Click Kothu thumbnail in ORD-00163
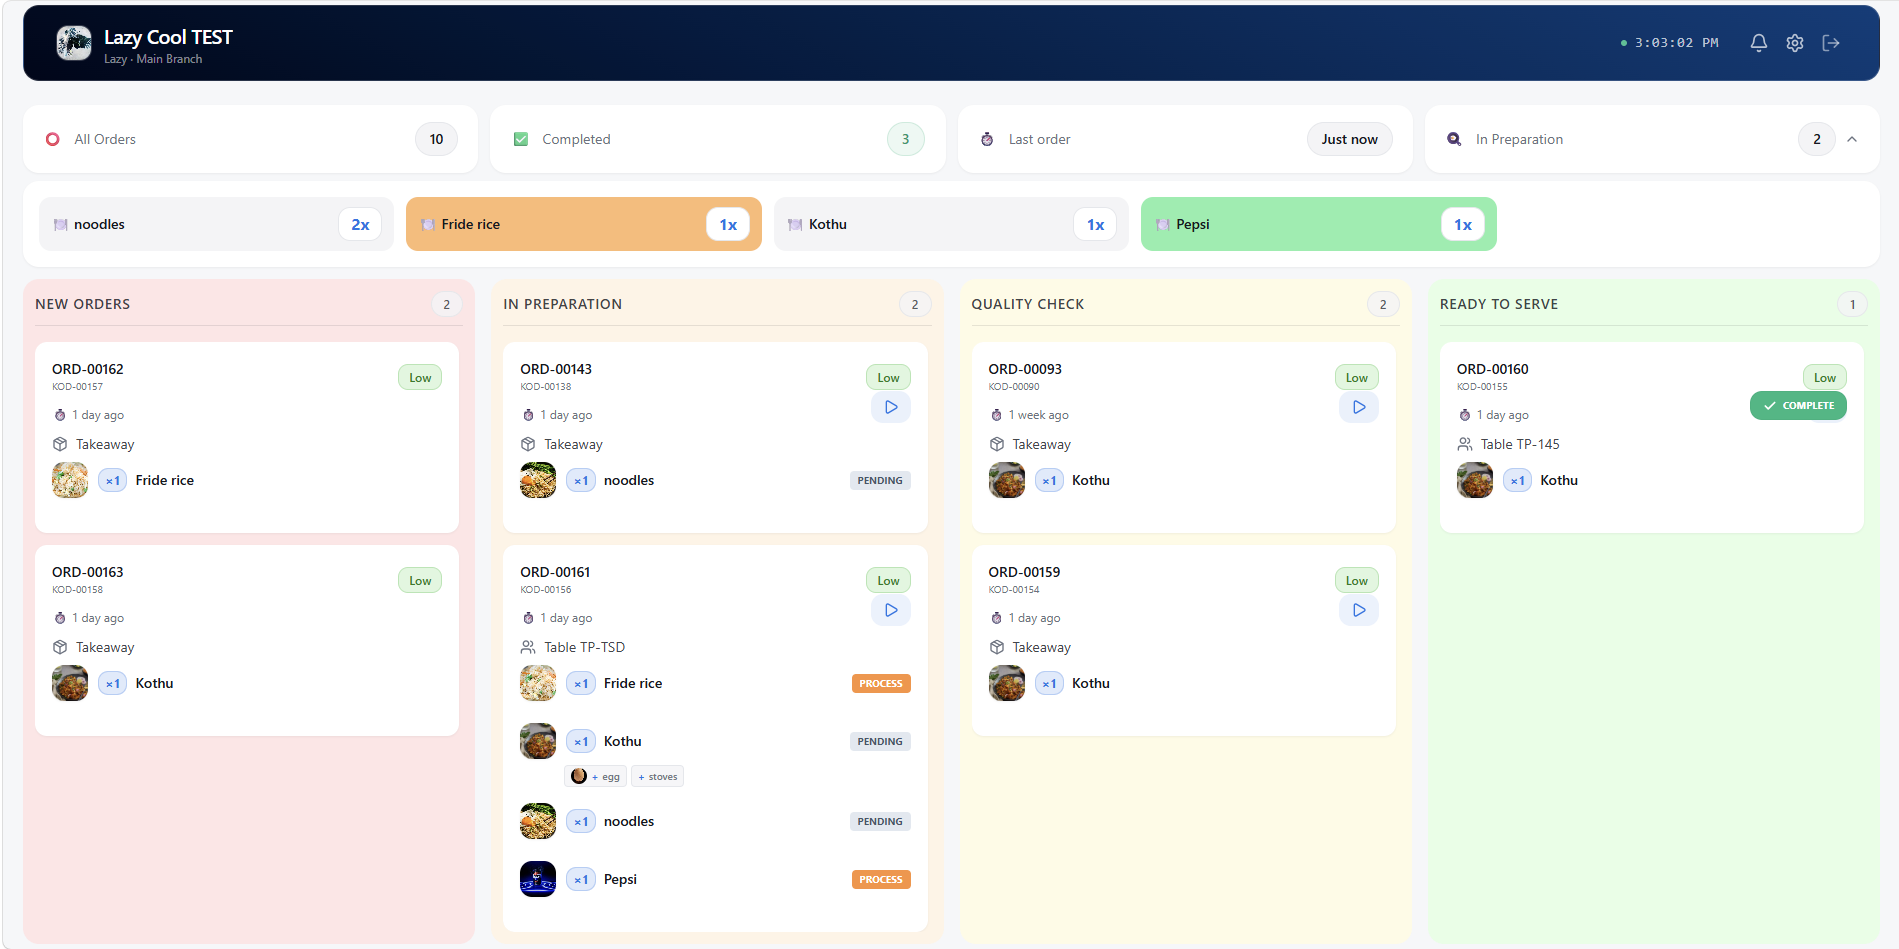The image size is (1899, 949). 70,683
